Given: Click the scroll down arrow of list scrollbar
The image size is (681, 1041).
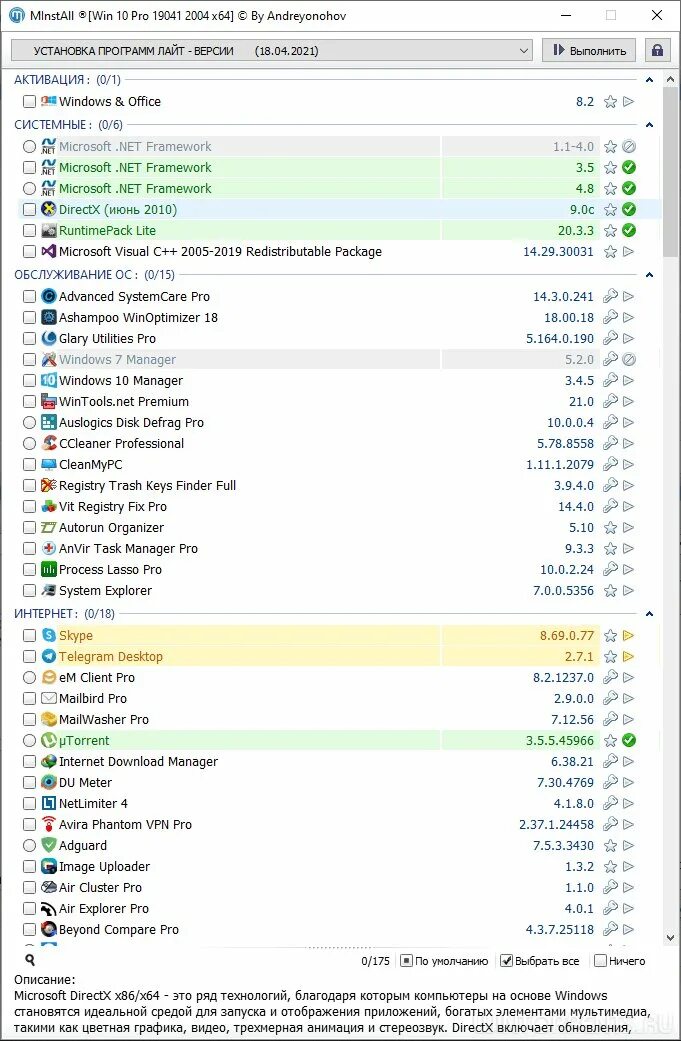Looking at the screenshot, I should tap(670, 937).
